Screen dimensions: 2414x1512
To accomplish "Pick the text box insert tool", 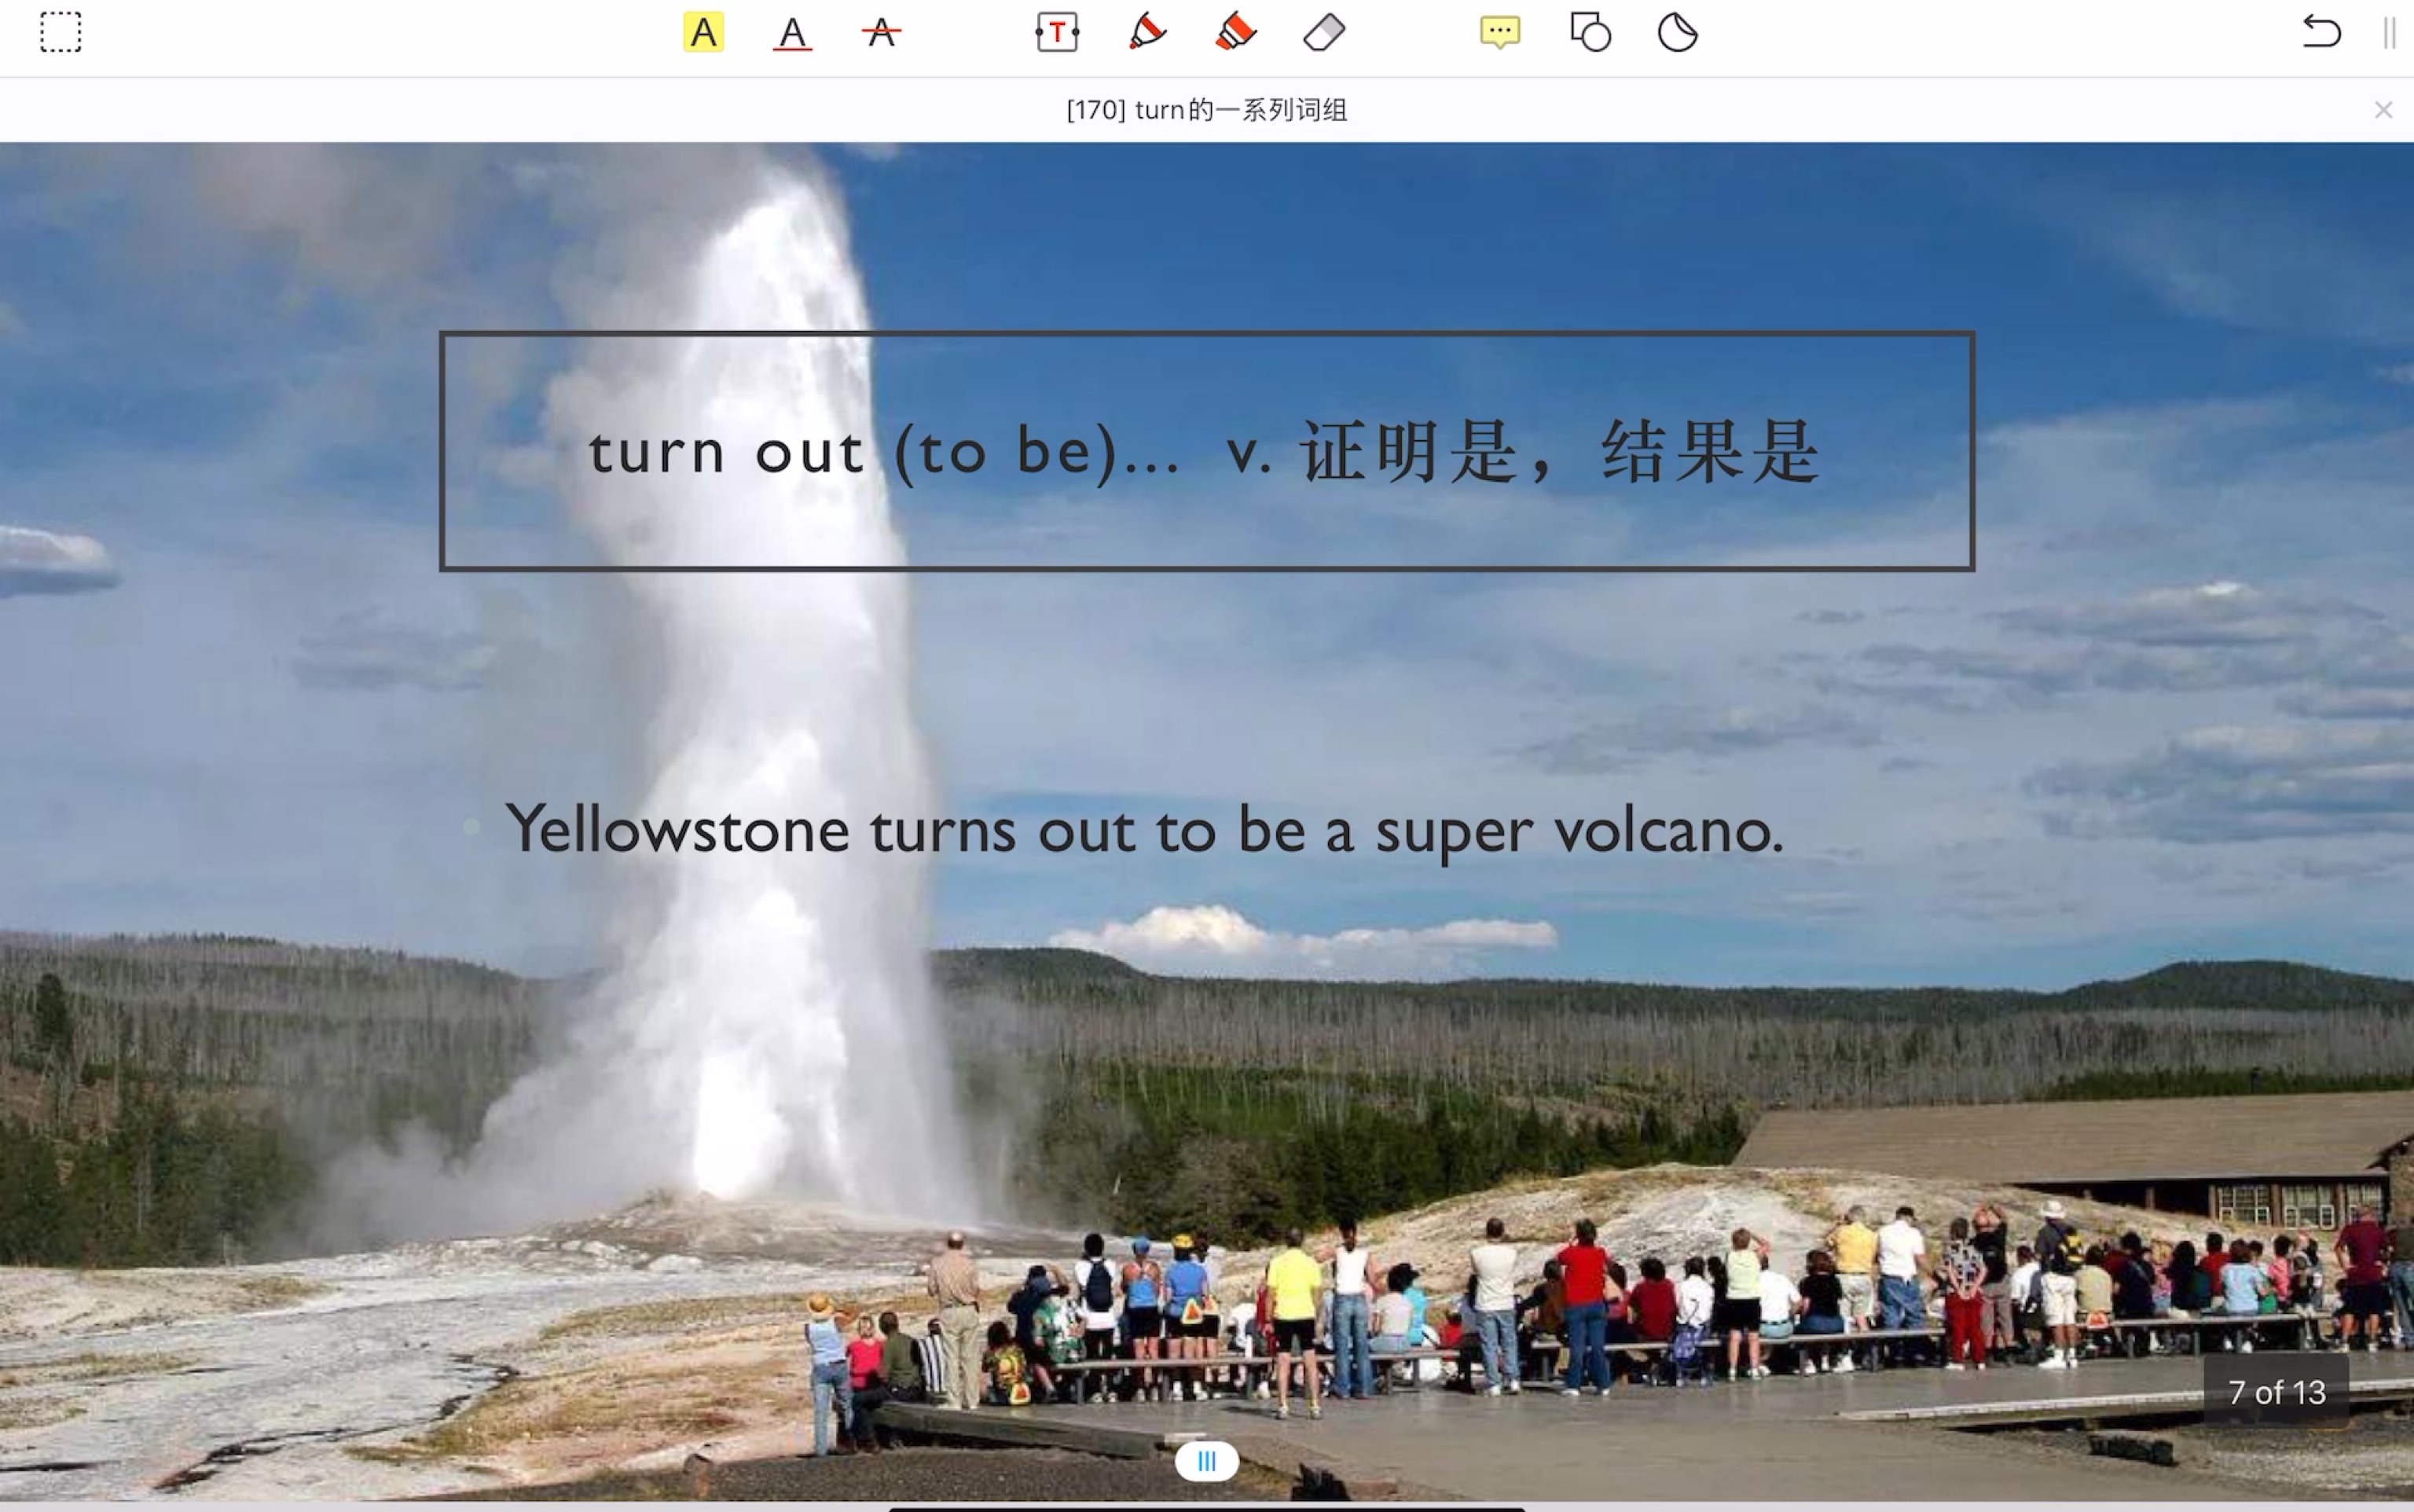I will click(1057, 32).
